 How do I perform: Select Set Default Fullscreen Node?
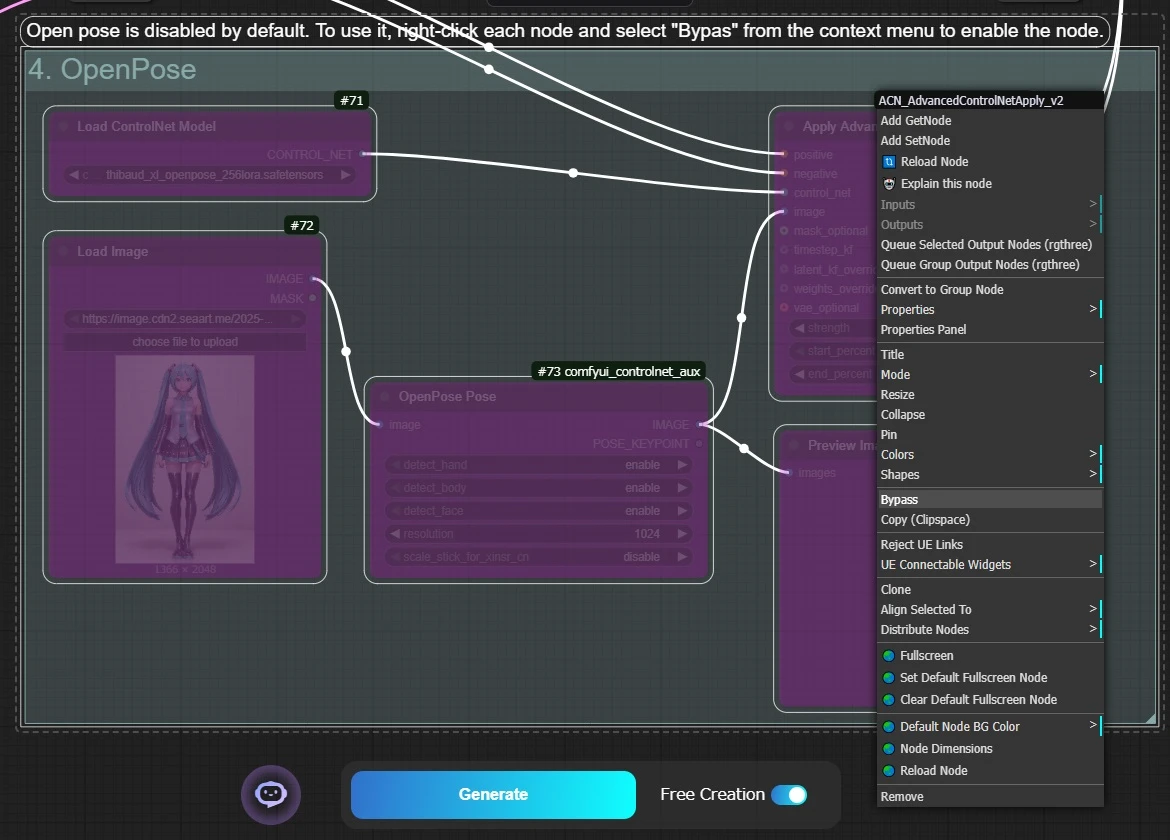point(973,678)
